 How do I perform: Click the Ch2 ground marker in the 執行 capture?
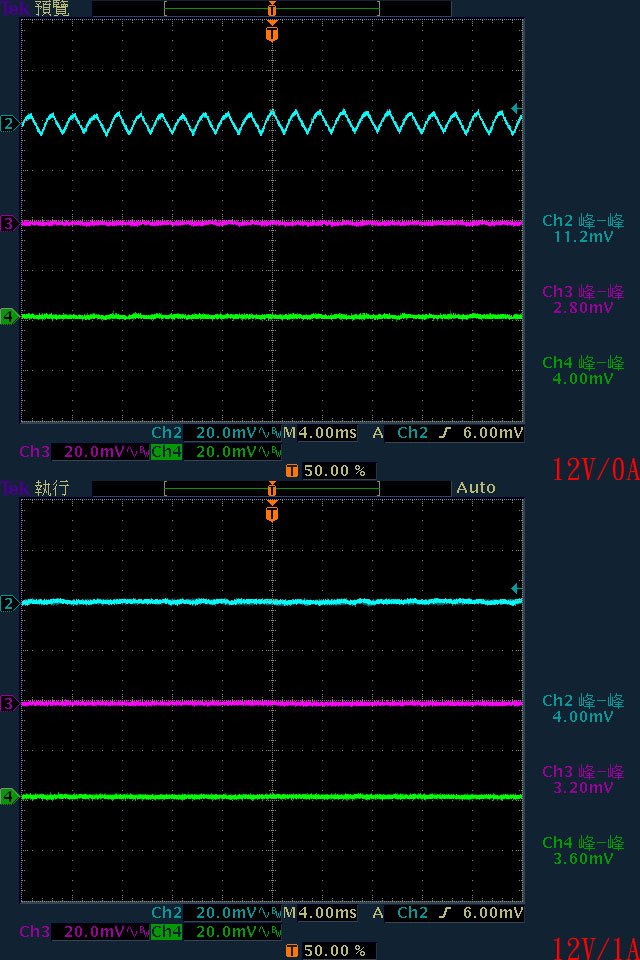[9, 604]
